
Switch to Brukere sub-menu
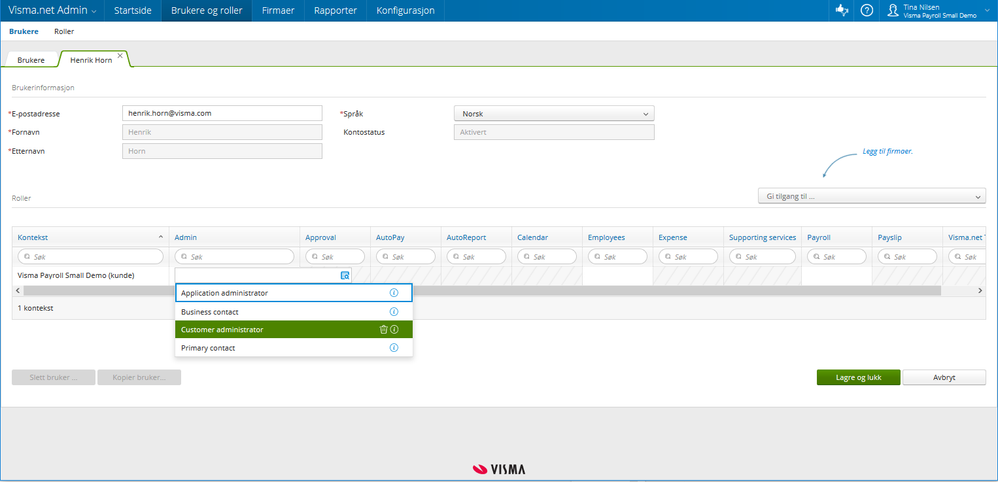[x=24, y=31]
